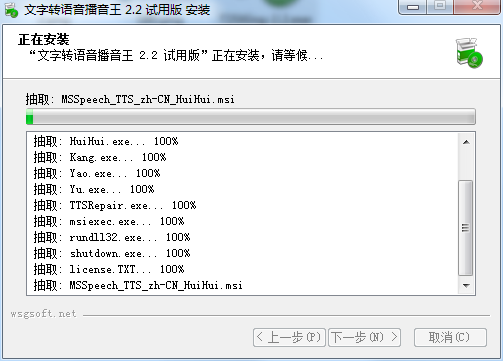
Task: Click the green installation progress bar
Action: click(251, 117)
